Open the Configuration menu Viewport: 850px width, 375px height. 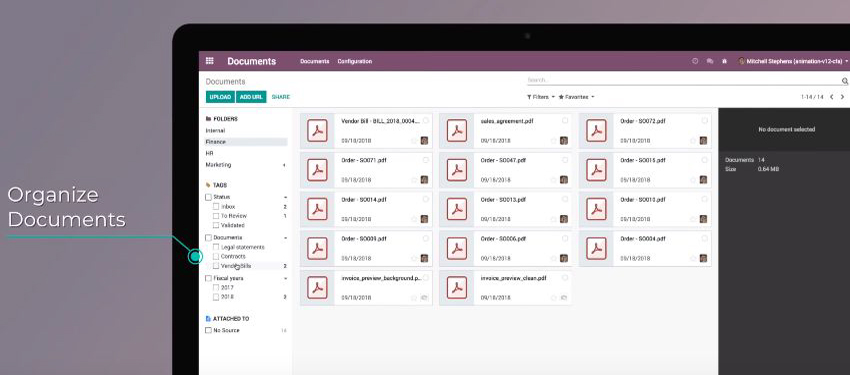pyautogui.click(x=355, y=61)
